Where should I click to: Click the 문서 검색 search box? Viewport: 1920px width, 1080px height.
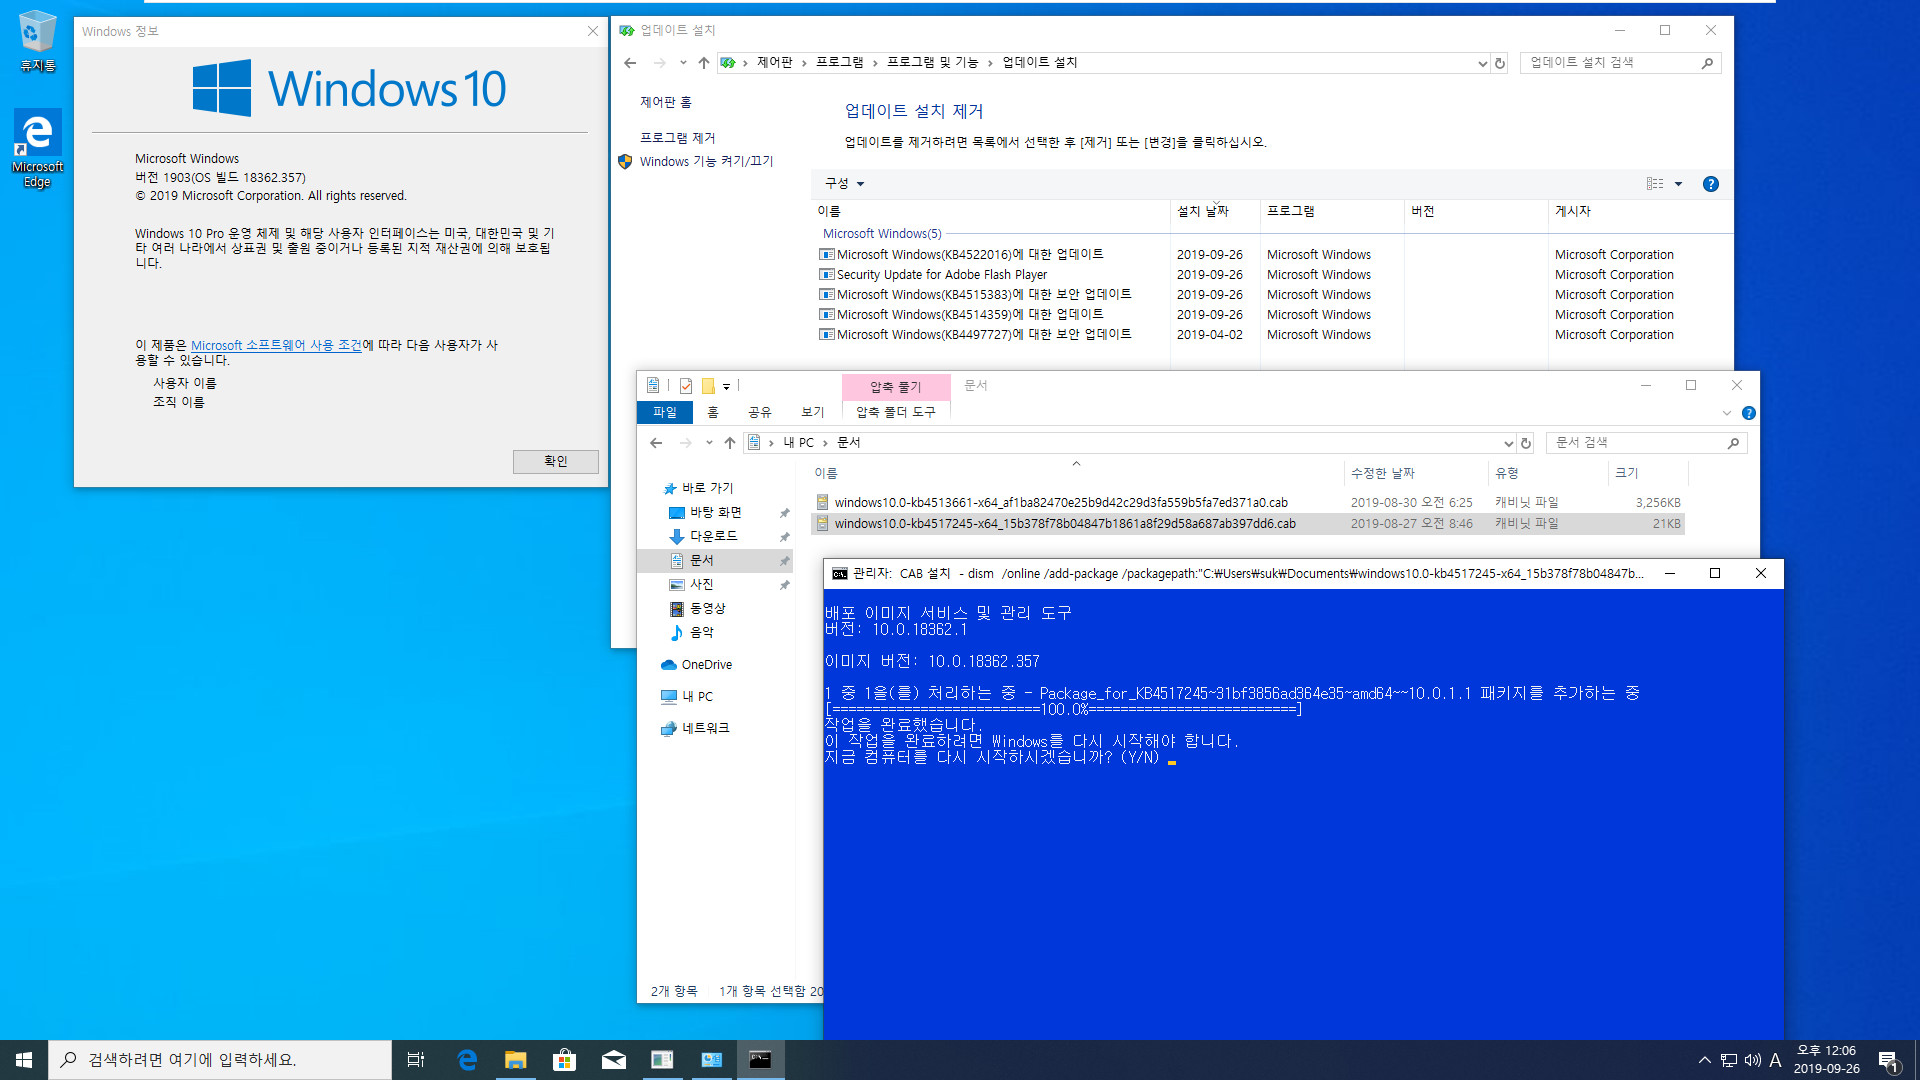tap(1646, 443)
